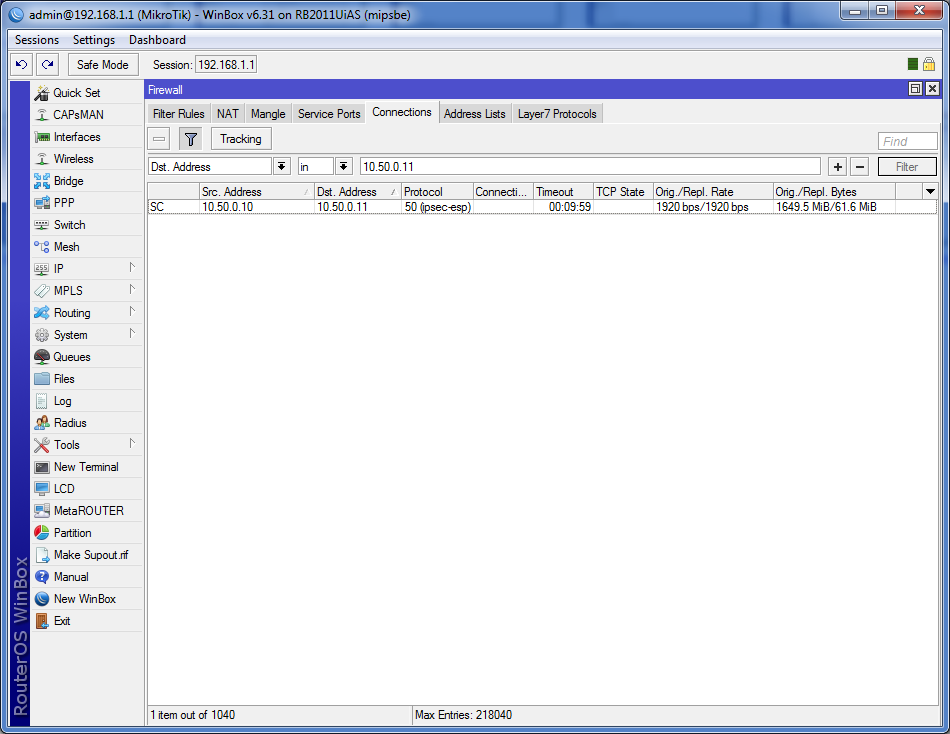Expand the IP submenu
The image size is (950, 734).
tap(87, 269)
